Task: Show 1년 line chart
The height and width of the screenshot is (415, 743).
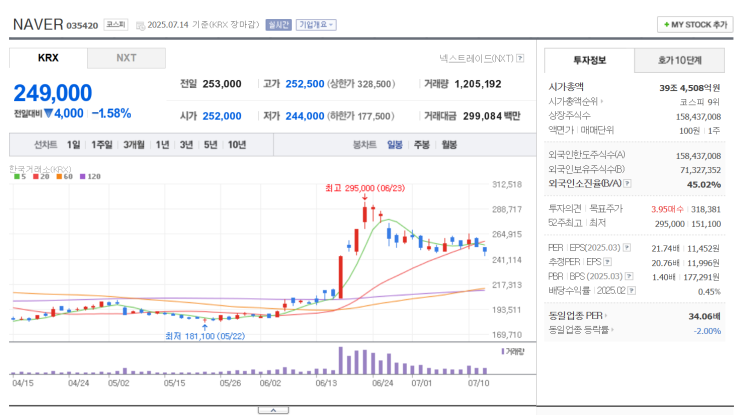Action: (163, 144)
